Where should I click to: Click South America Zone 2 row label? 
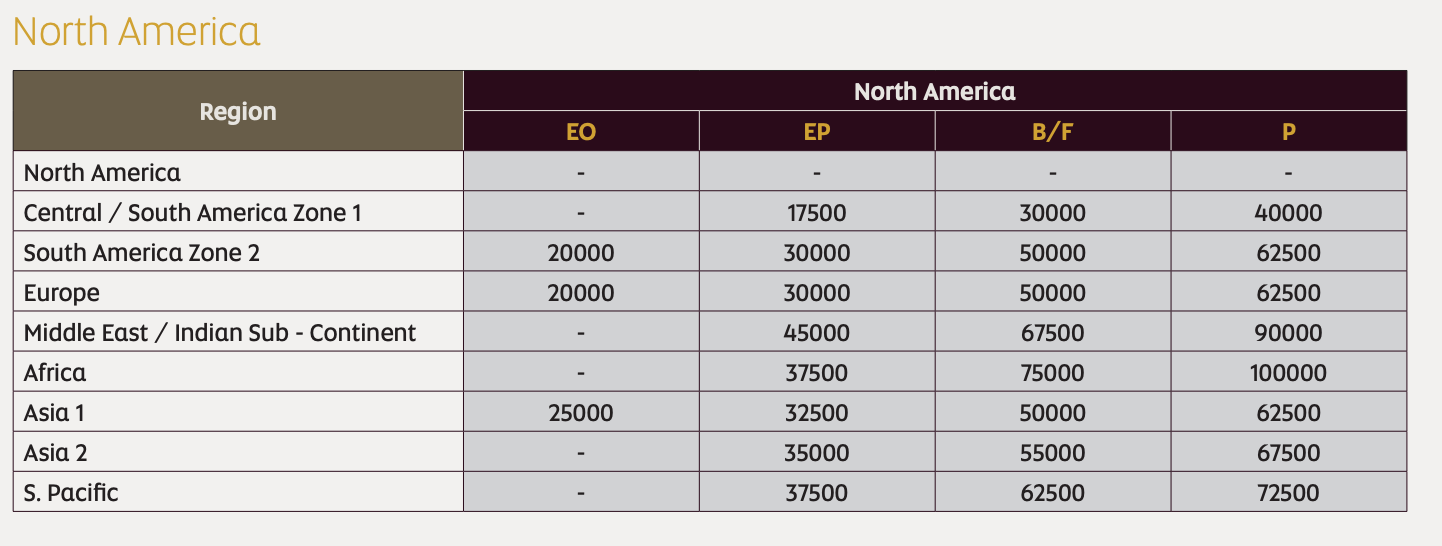[142, 253]
